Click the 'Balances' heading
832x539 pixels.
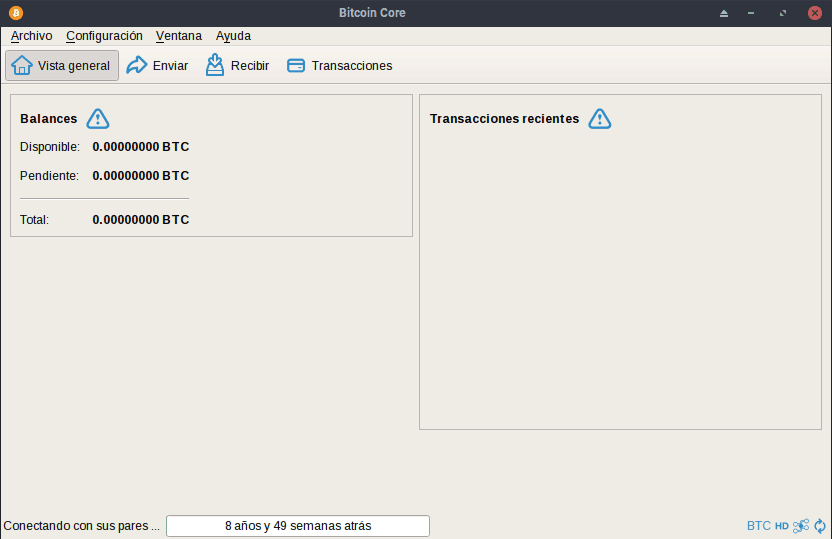49,119
